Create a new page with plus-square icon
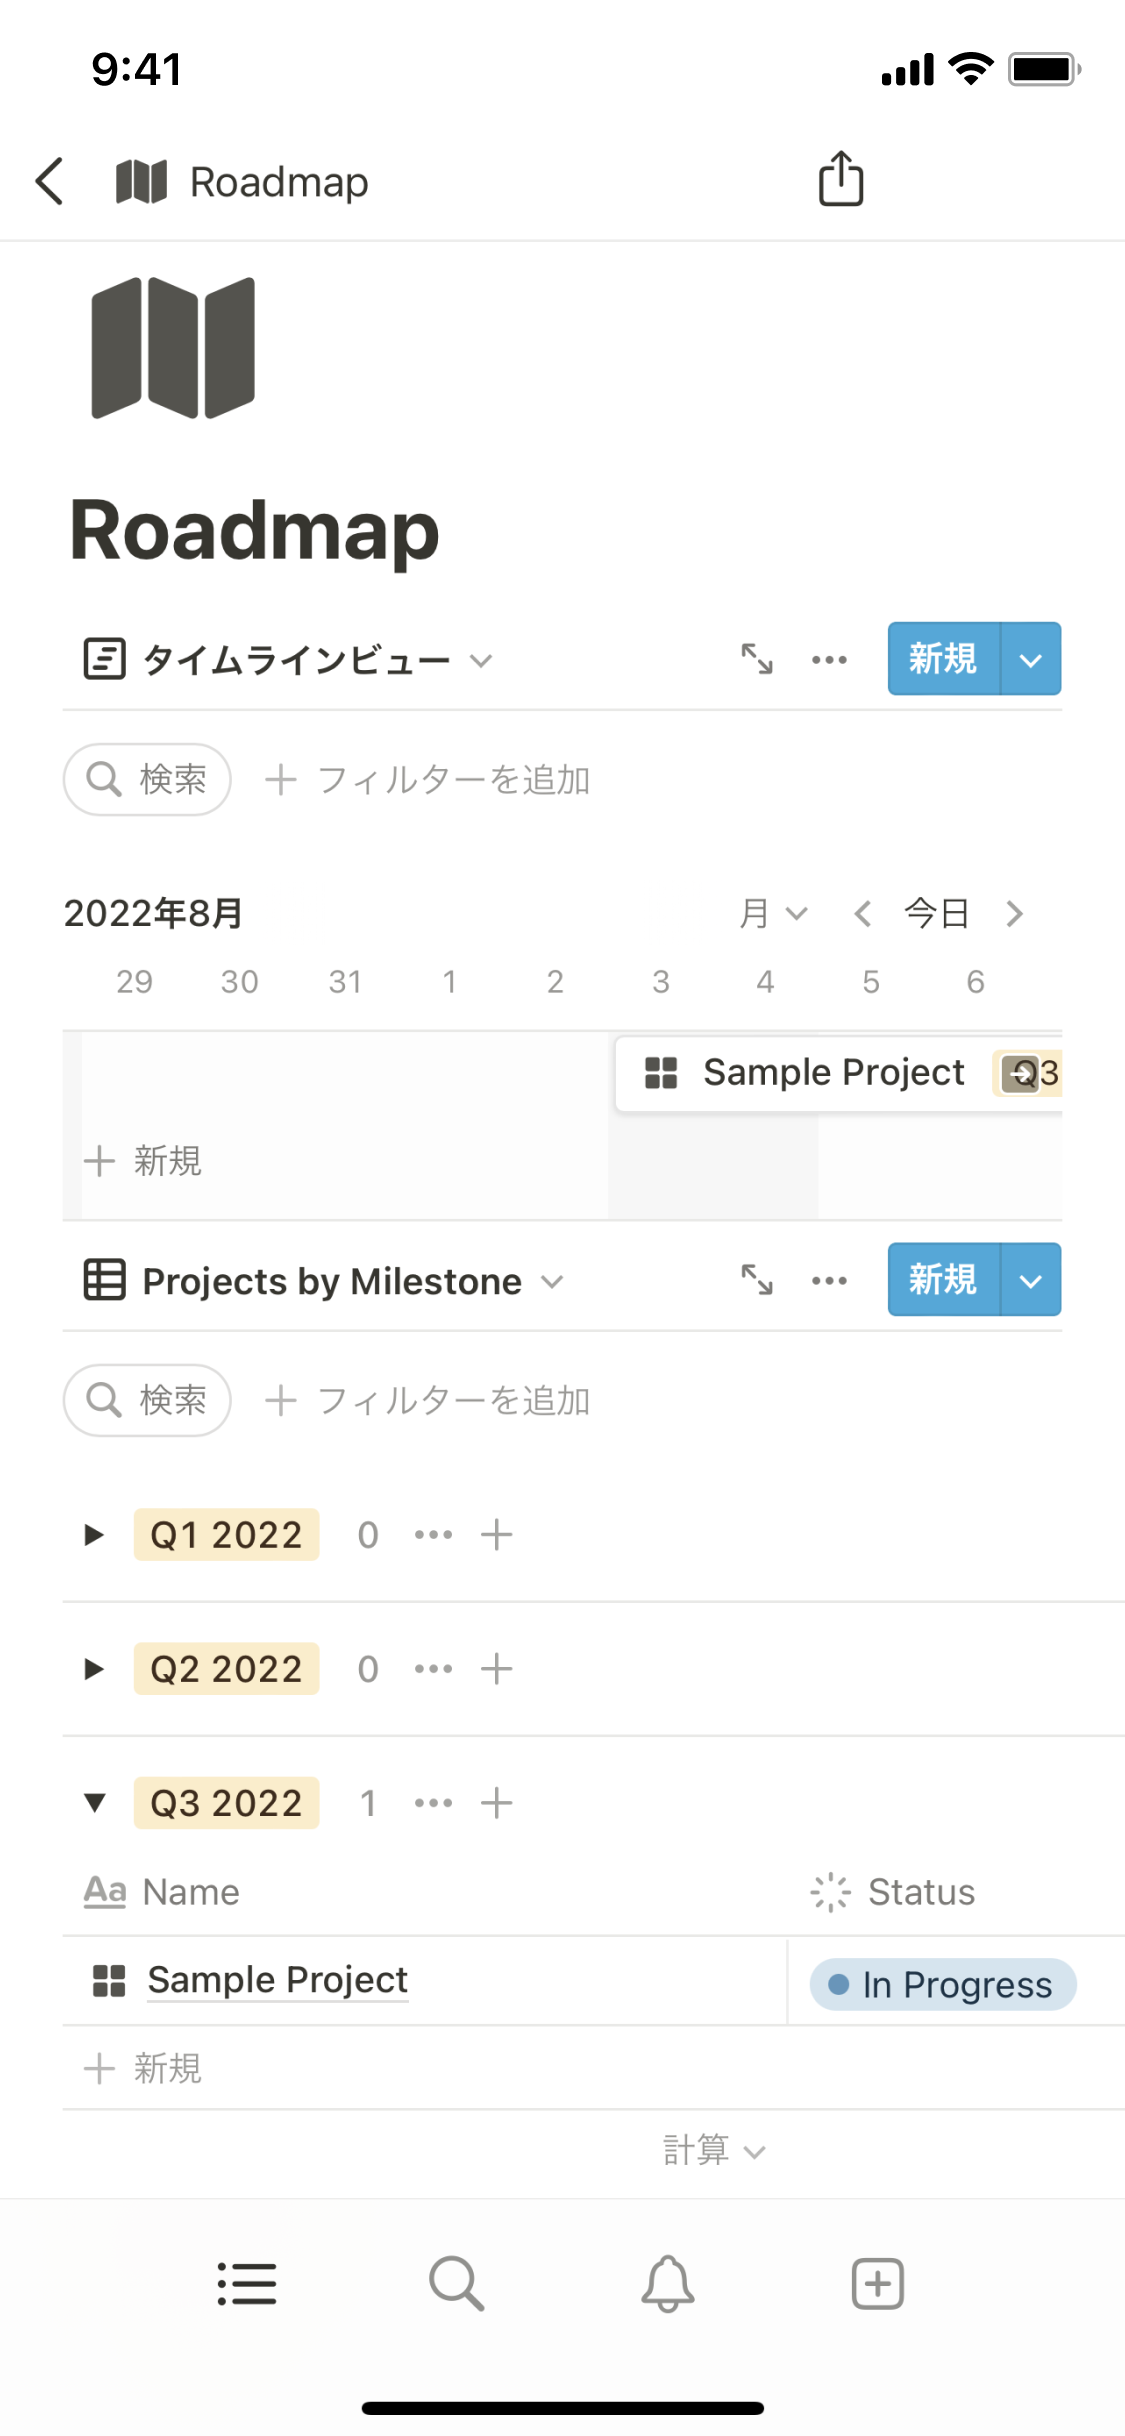Screen dimensions: 1125x2436 tap(878, 2284)
